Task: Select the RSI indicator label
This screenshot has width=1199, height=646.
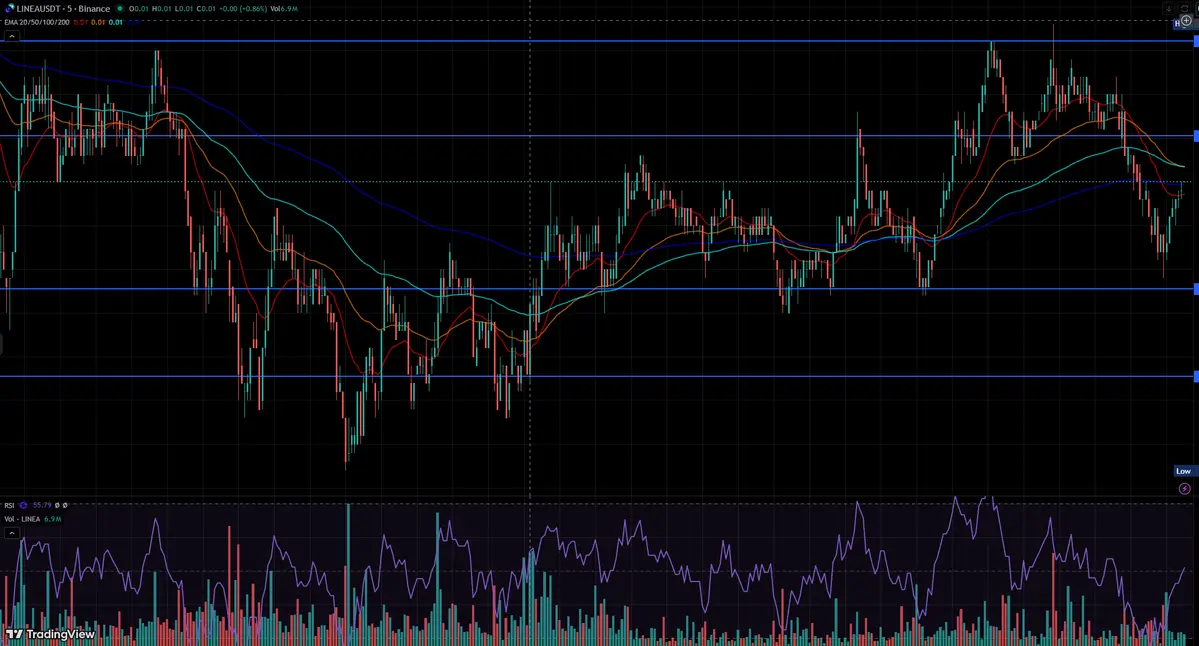Action: point(9,505)
